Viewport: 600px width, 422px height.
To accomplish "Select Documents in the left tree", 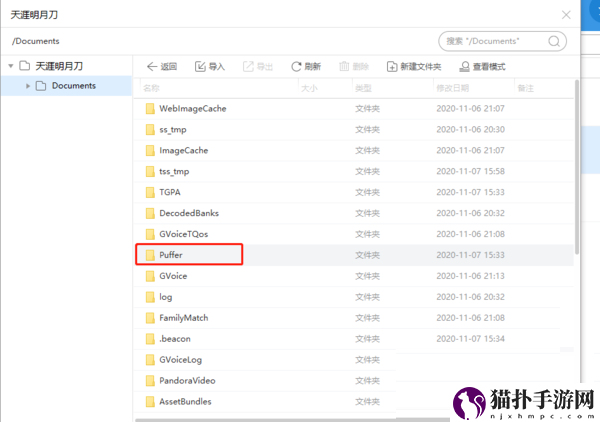I will click(74, 86).
